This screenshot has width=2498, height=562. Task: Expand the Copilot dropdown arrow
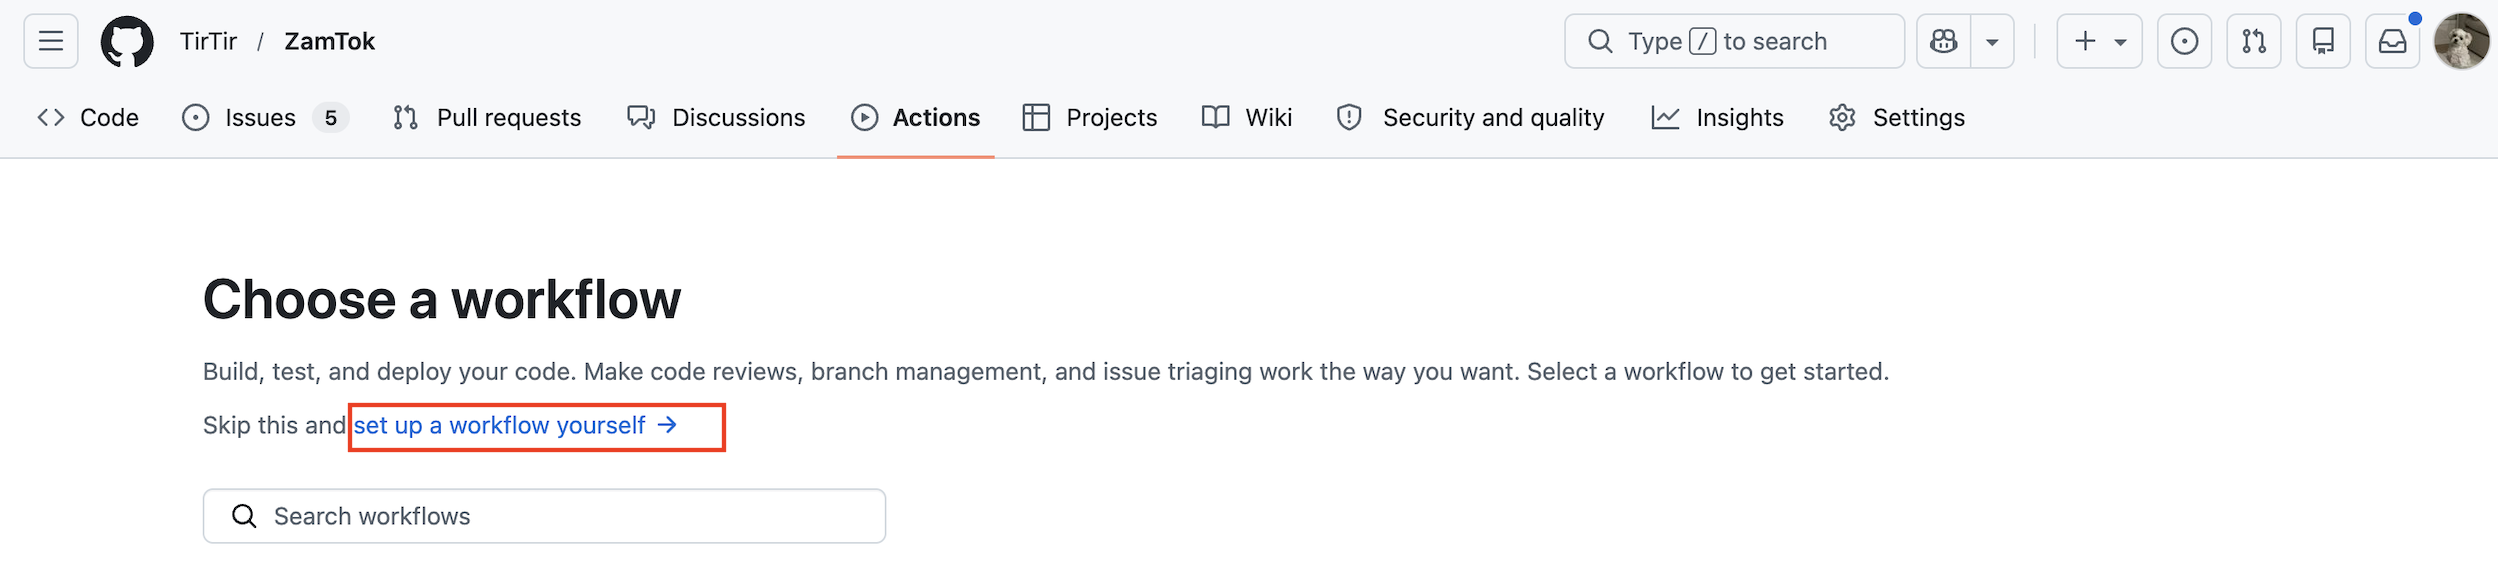pos(1992,41)
